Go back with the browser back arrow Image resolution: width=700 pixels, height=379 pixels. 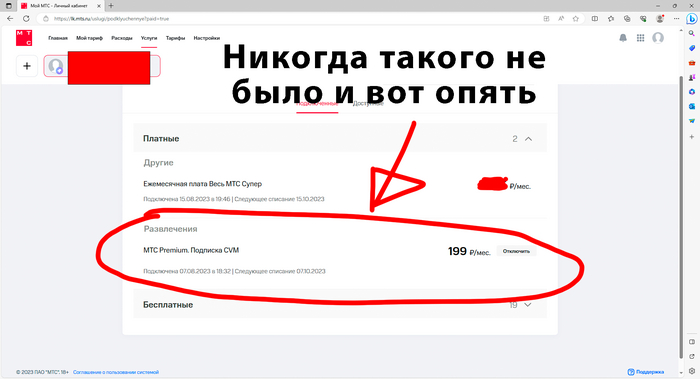(x=10, y=19)
